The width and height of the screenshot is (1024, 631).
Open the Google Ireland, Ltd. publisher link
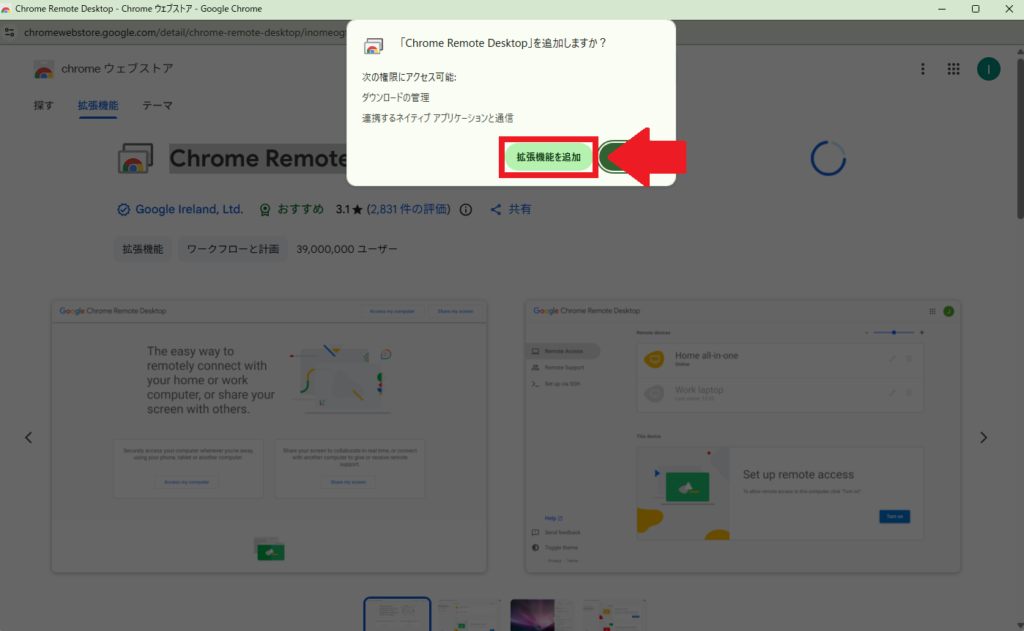[189, 210]
